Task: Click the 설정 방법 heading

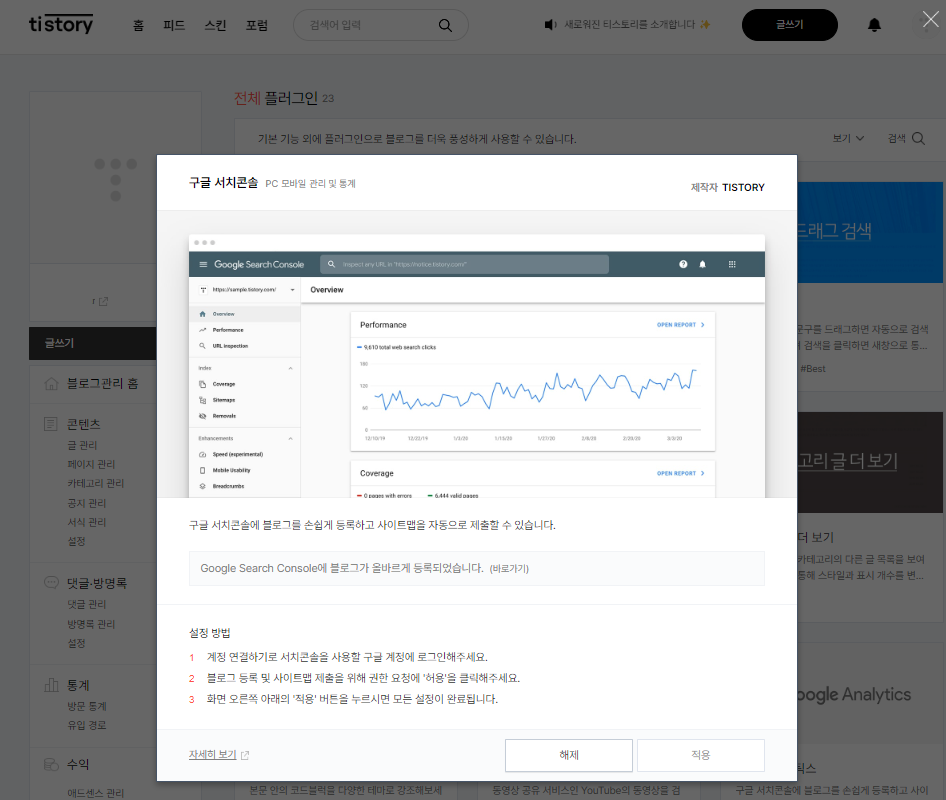Action: 209,633
